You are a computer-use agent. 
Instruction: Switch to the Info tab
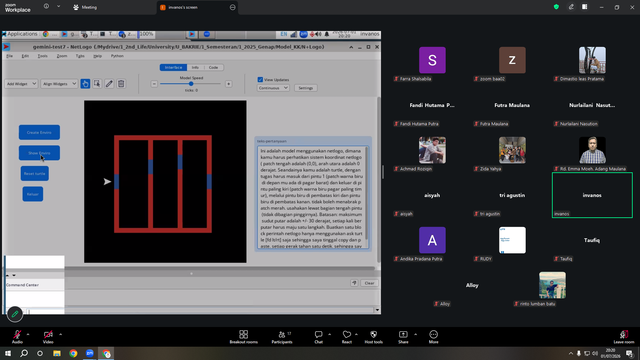pos(195,67)
